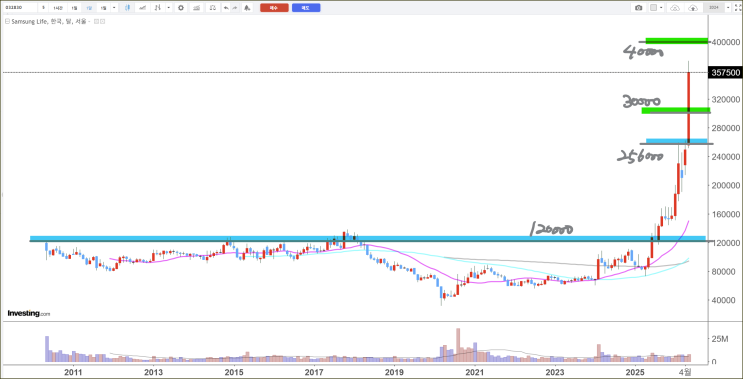Expand the indicators dropdown arrow
Image resolution: width=743 pixels, height=379 pixels.
168,8
